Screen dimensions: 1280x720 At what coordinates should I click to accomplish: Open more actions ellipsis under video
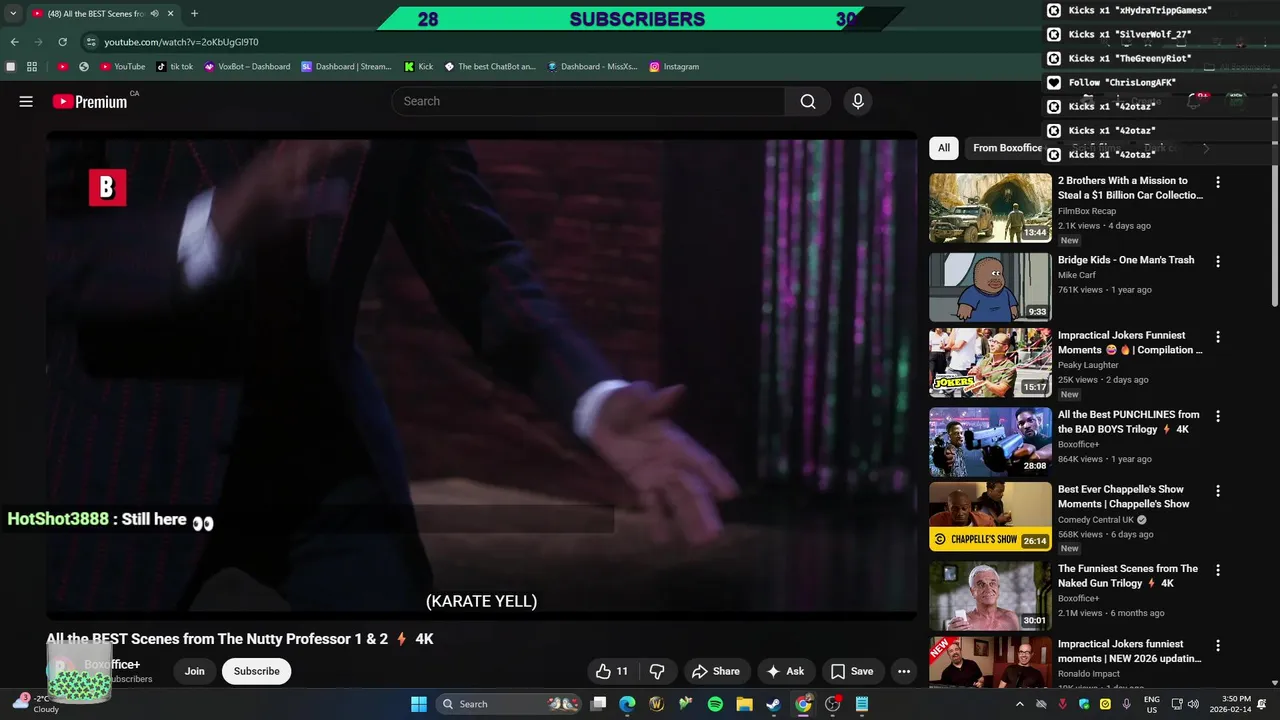[904, 671]
